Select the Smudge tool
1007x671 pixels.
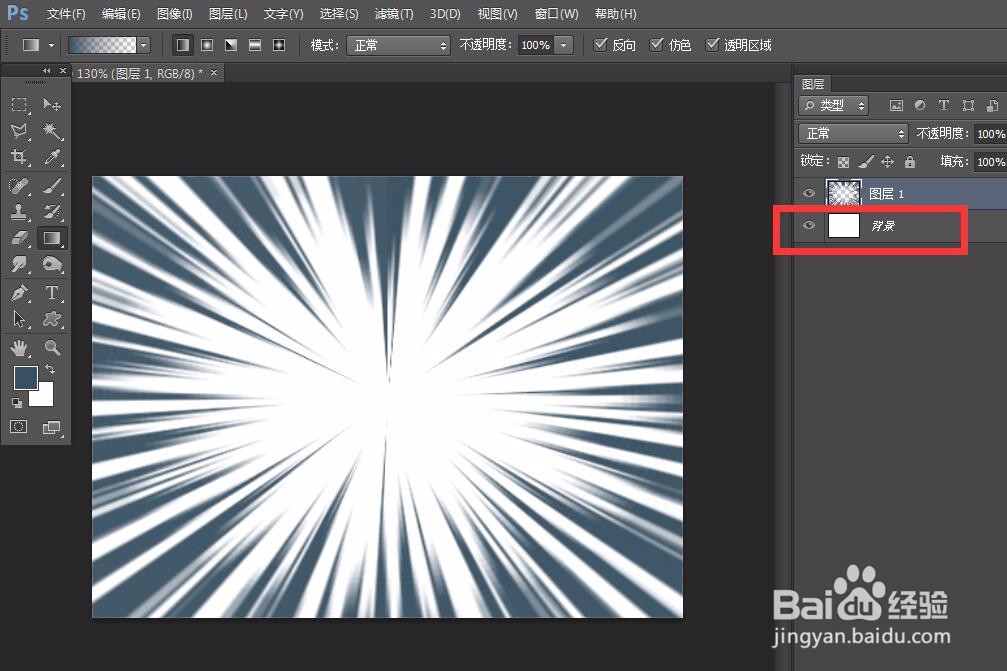tap(19, 264)
